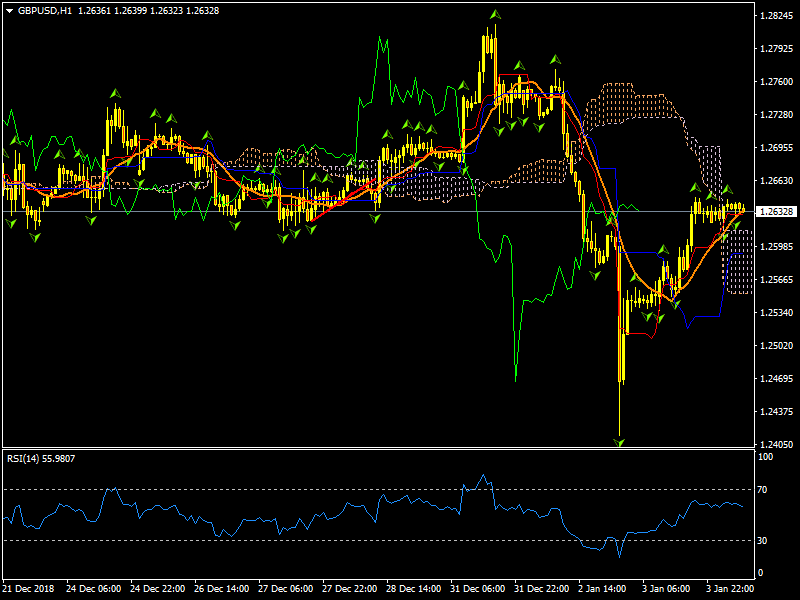Open the triangle dropdown beside GBPUSD,H1

9,10
